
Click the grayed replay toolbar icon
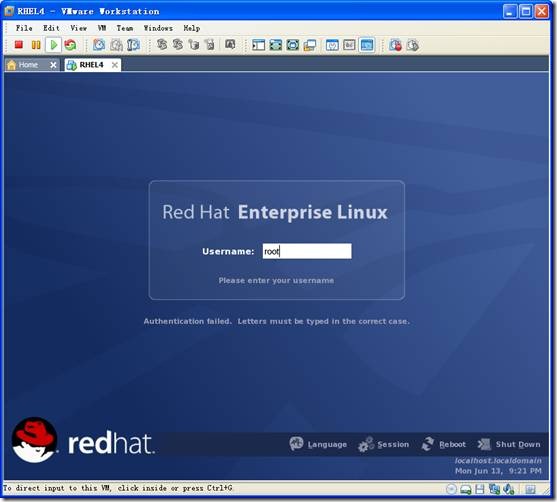point(412,45)
